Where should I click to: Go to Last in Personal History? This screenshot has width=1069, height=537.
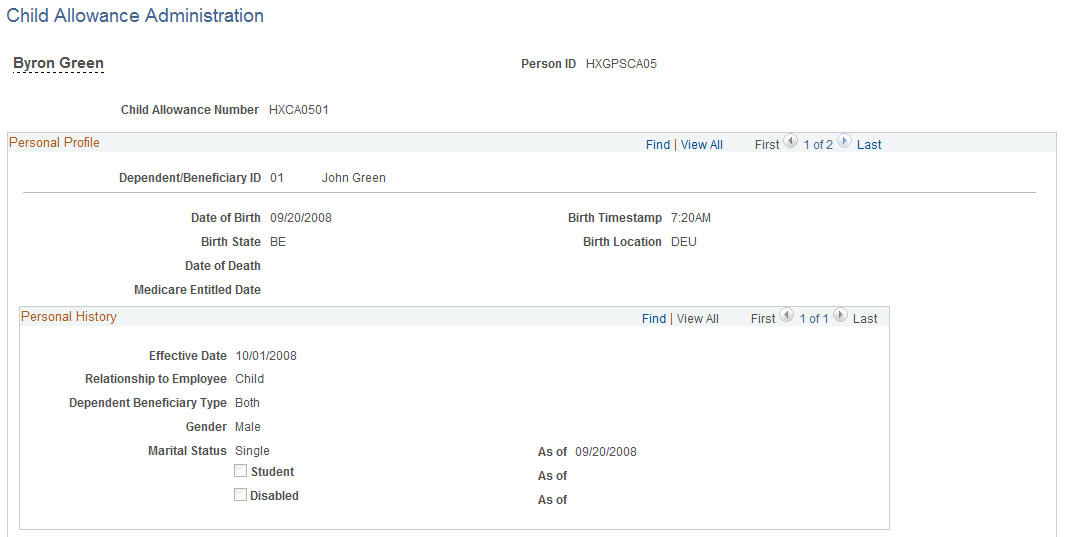click(x=864, y=318)
